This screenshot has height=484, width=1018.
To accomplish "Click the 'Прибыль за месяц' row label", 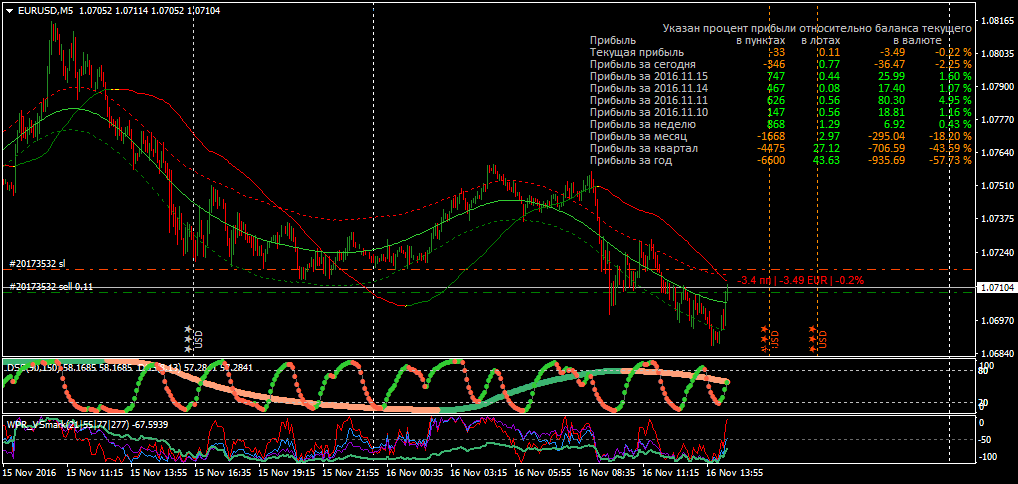I will click(638, 136).
